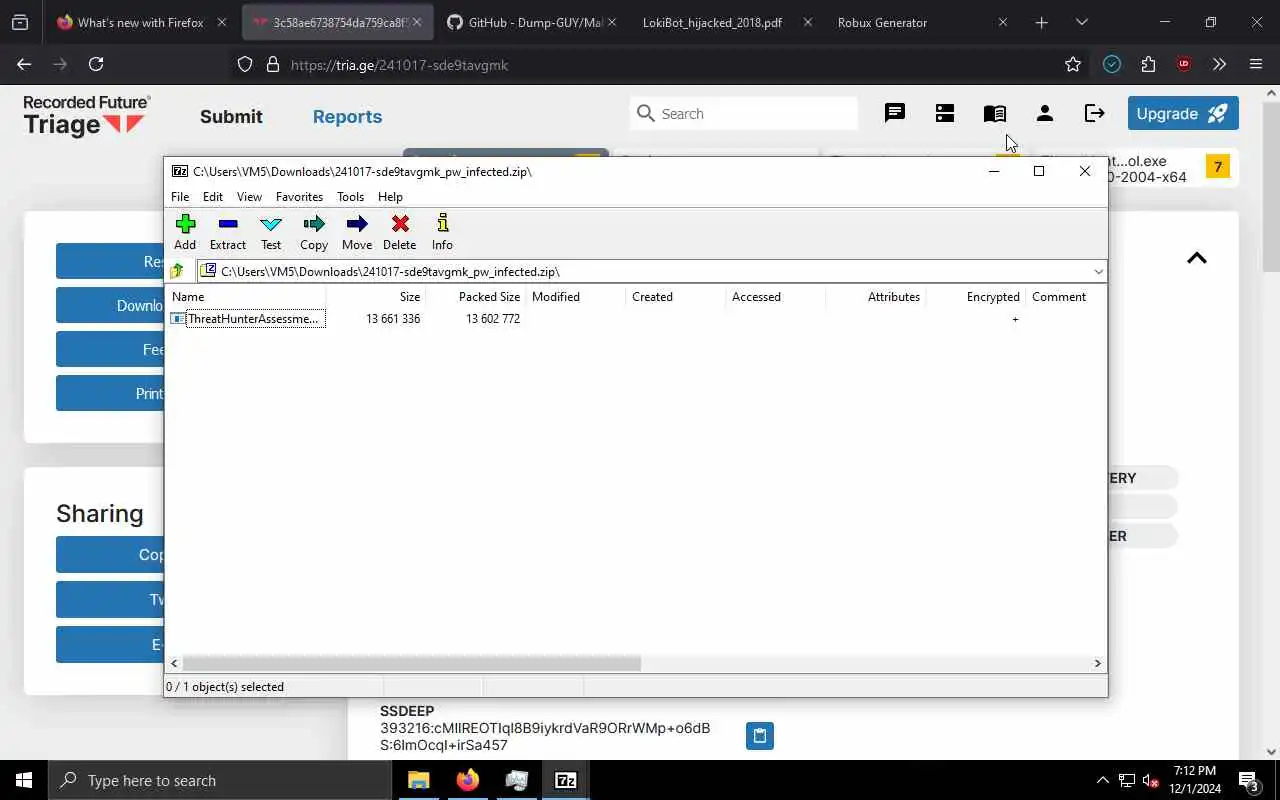This screenshot has height=800, width=1280.
Task: Sort by Comment column header
Action: point(1065,297)
